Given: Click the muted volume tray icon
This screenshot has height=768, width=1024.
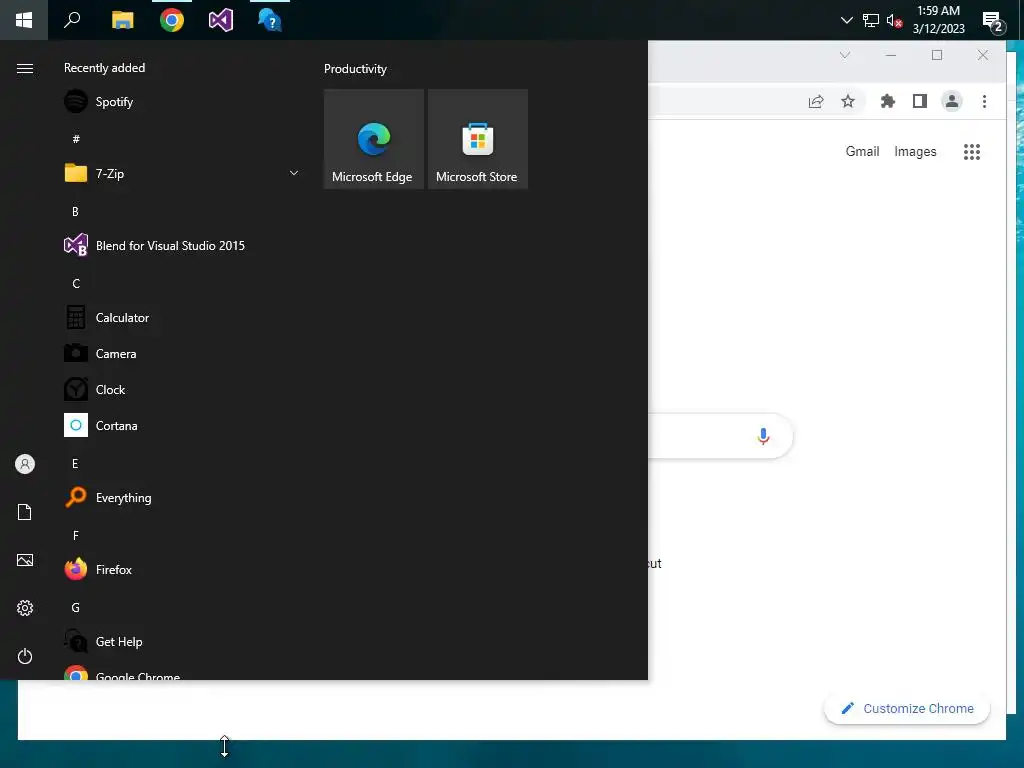Looking at the screenshot, I should click(894, 20).
